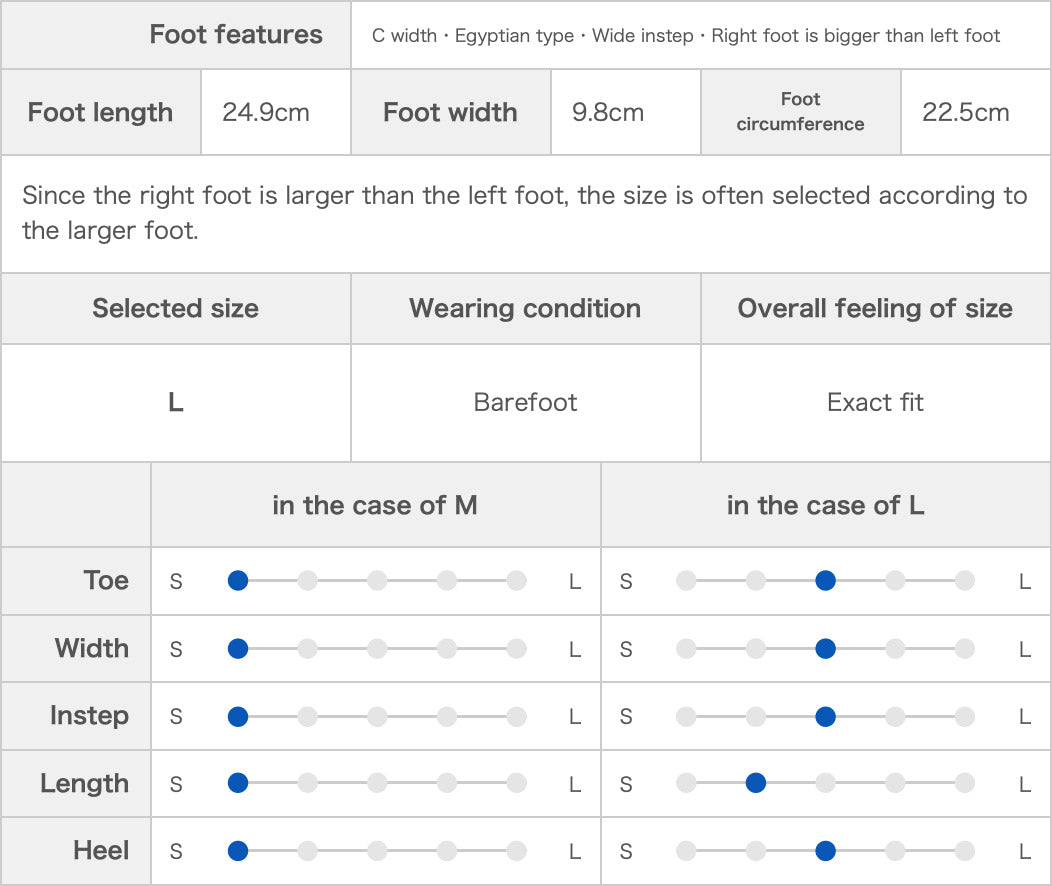Select the rightmost gray dot on the L Width scale
The image size is (1052, 886).
click(x=965, y=649)
